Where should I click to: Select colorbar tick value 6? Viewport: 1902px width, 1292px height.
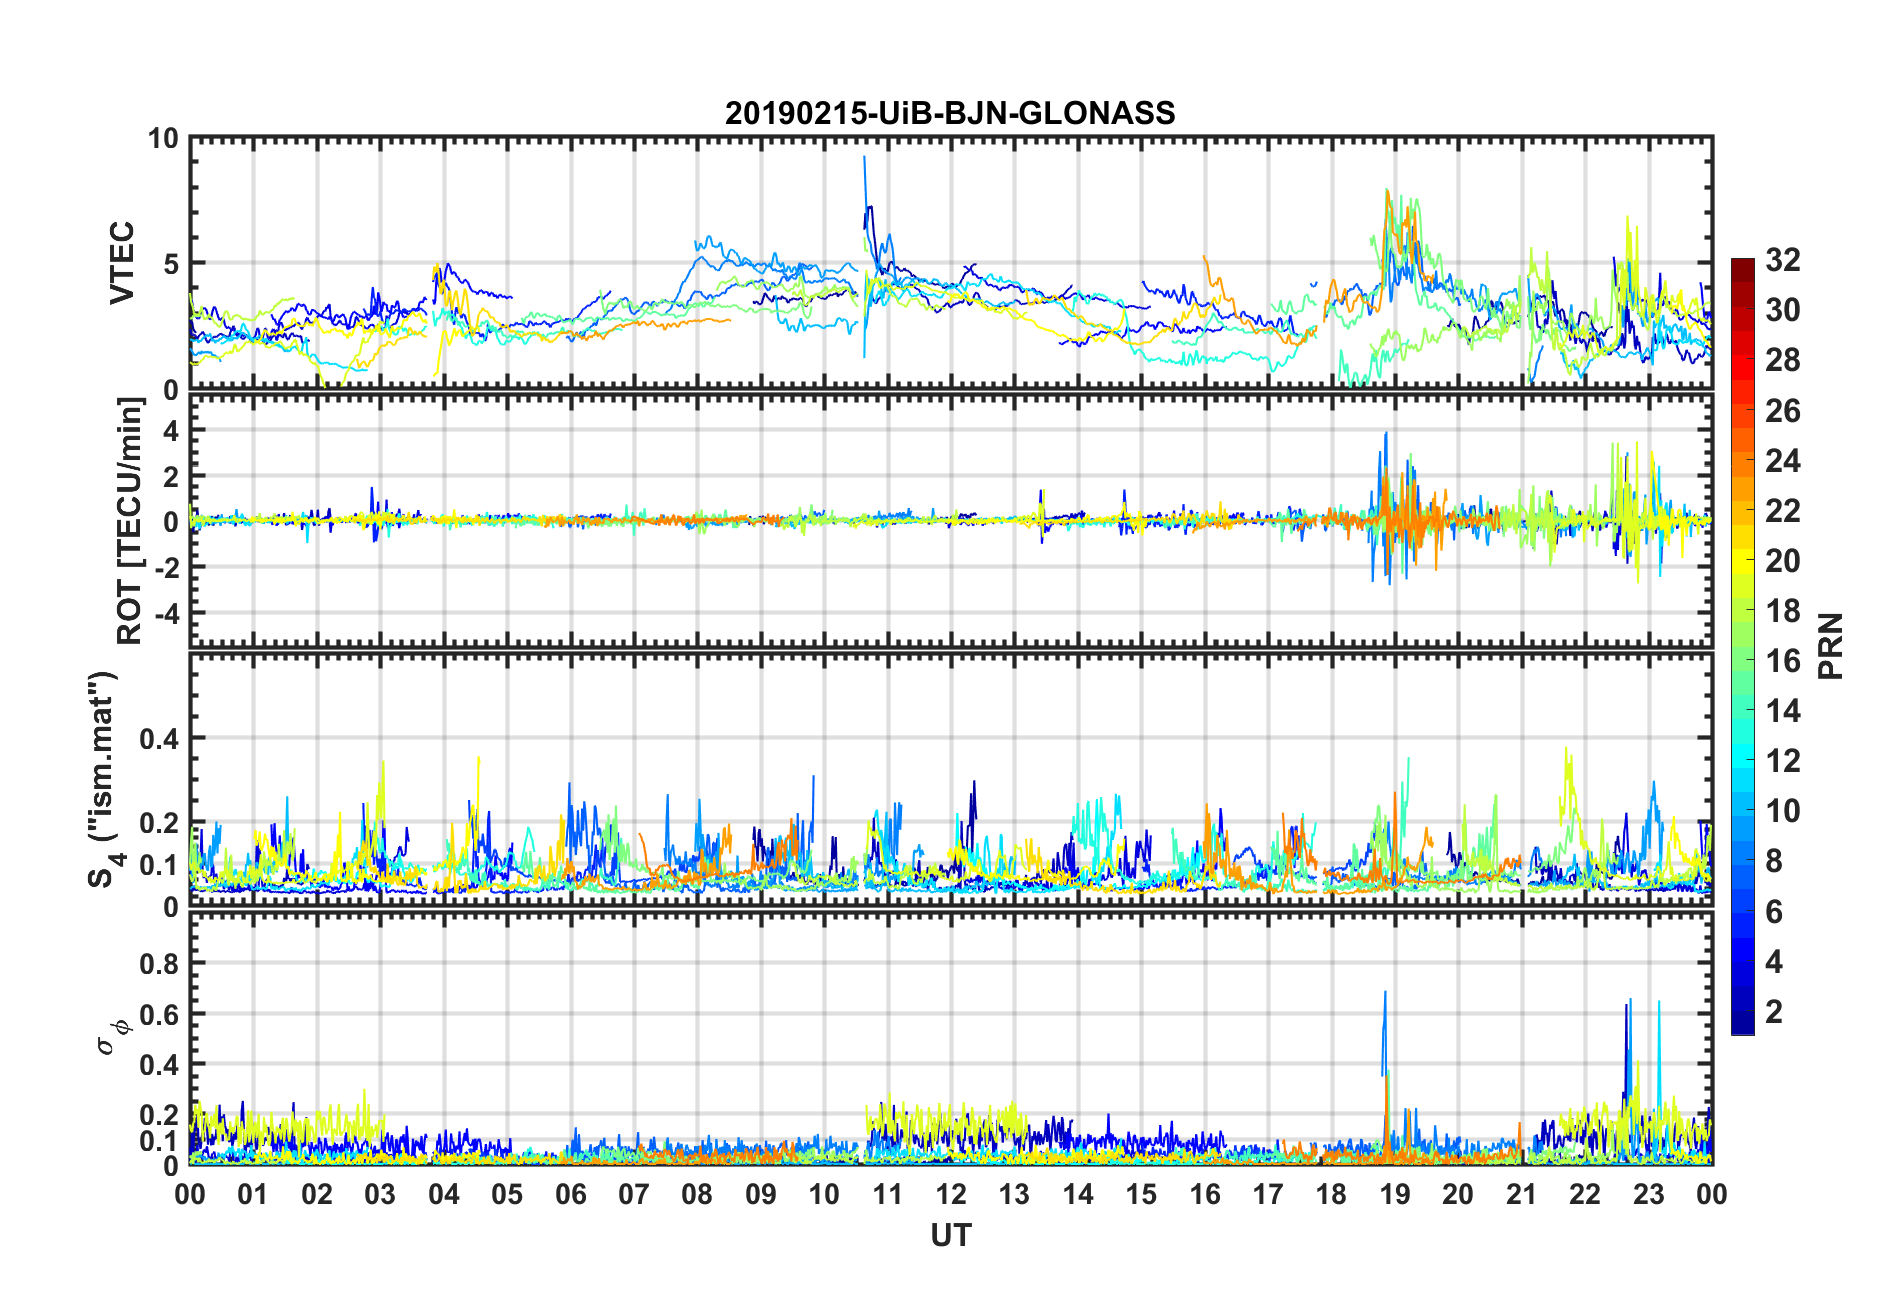point(1774,912)
